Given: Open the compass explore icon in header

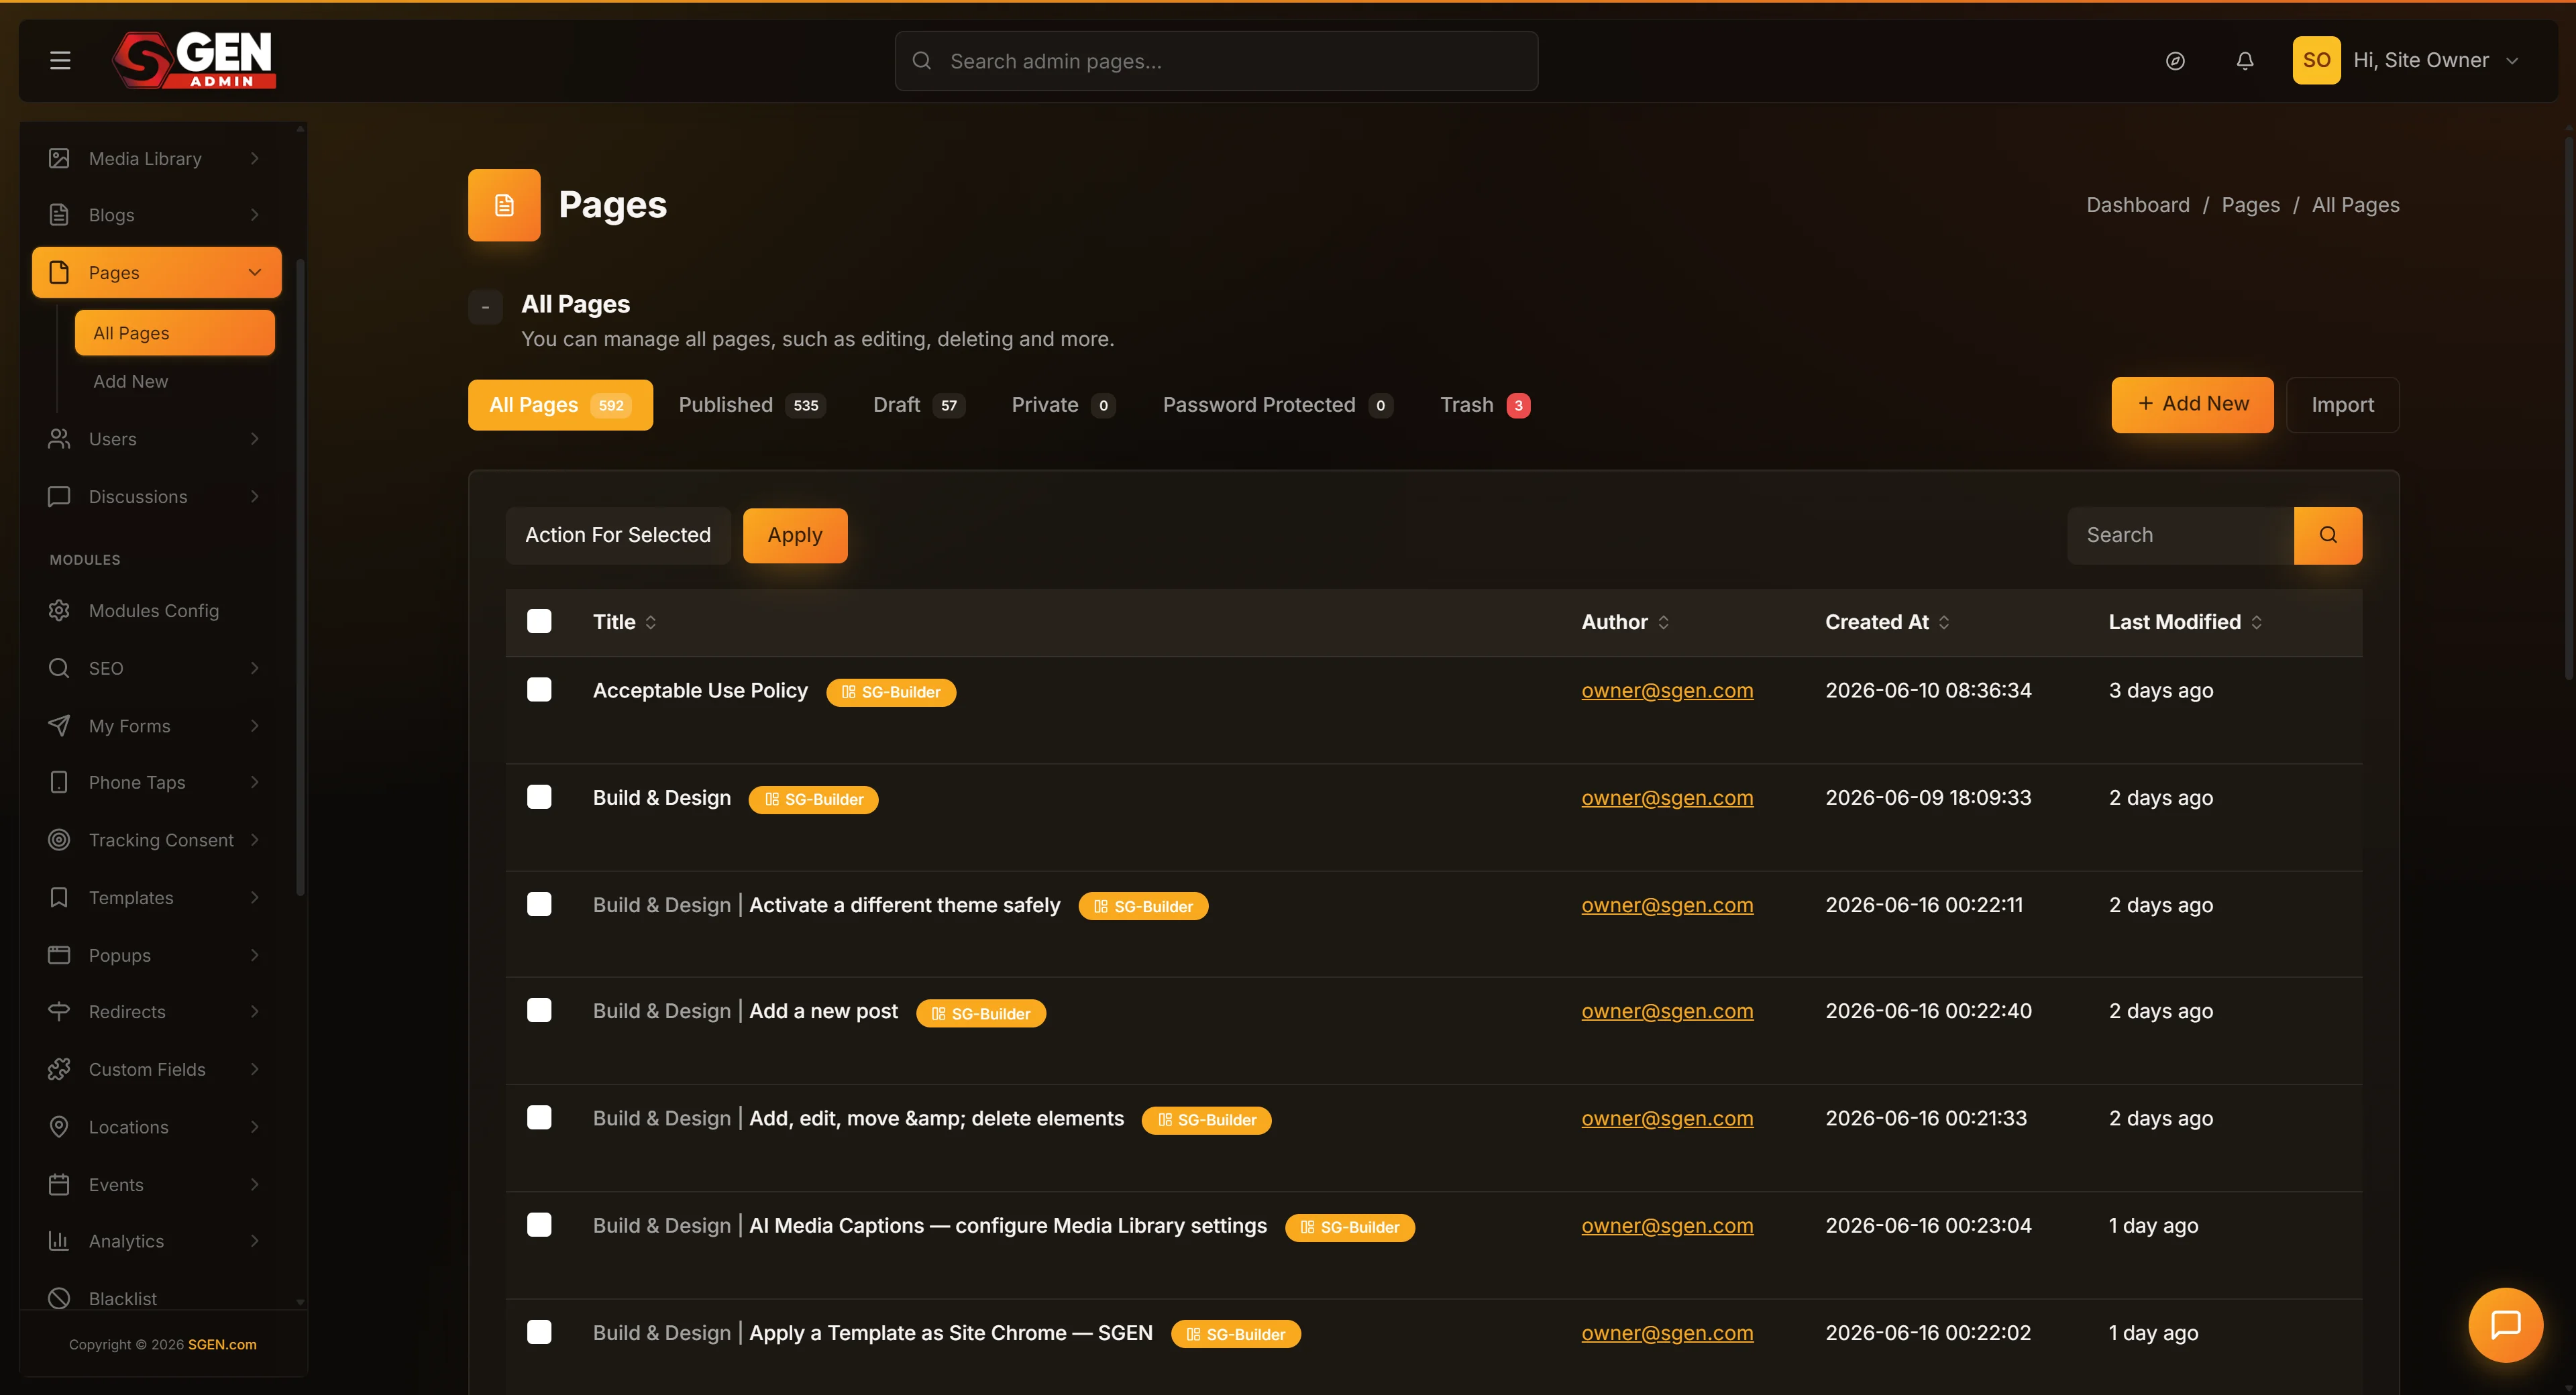Looking at the screenshot, I should (x=2175, y=61).
